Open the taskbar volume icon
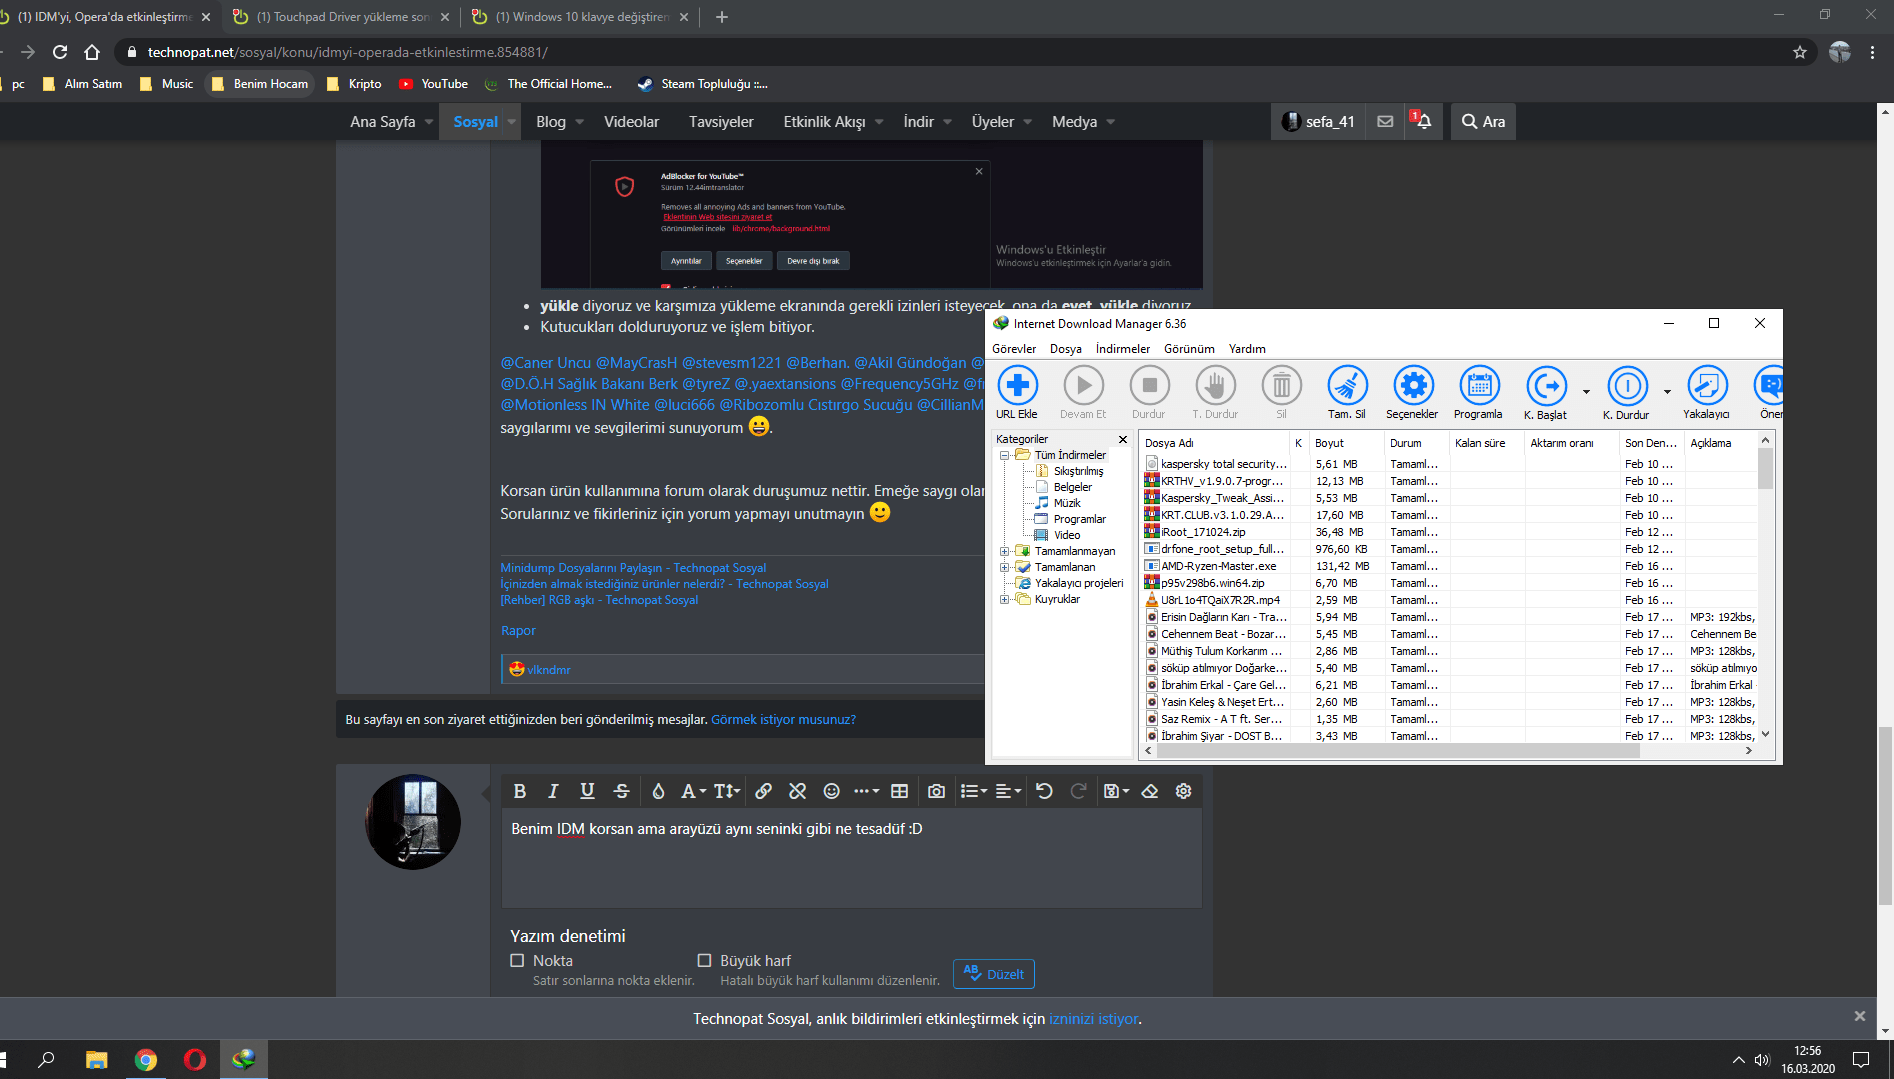 tap(1762, 1060)
